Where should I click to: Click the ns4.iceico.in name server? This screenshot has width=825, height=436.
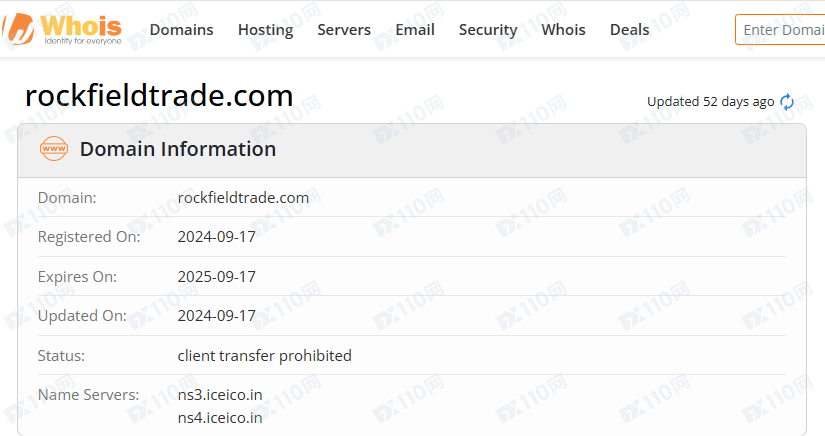click(x=220, y=417)
